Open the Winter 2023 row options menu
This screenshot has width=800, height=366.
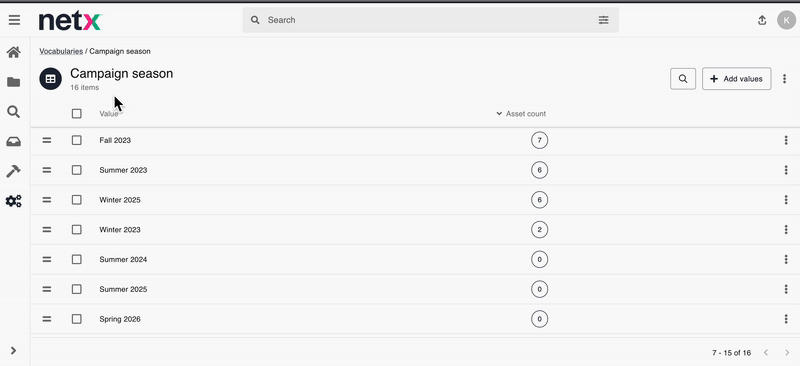(x=786, y=230)
